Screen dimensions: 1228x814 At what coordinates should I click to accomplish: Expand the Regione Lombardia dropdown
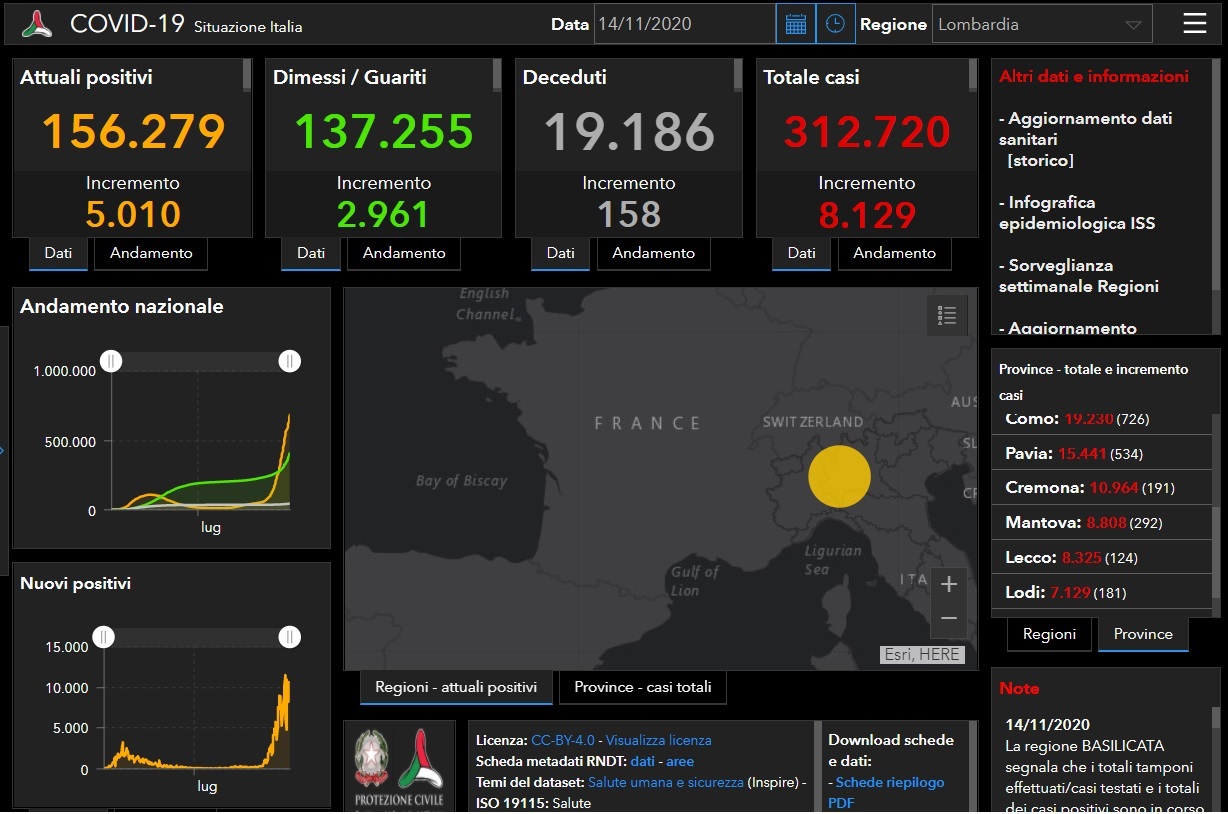1041,24
